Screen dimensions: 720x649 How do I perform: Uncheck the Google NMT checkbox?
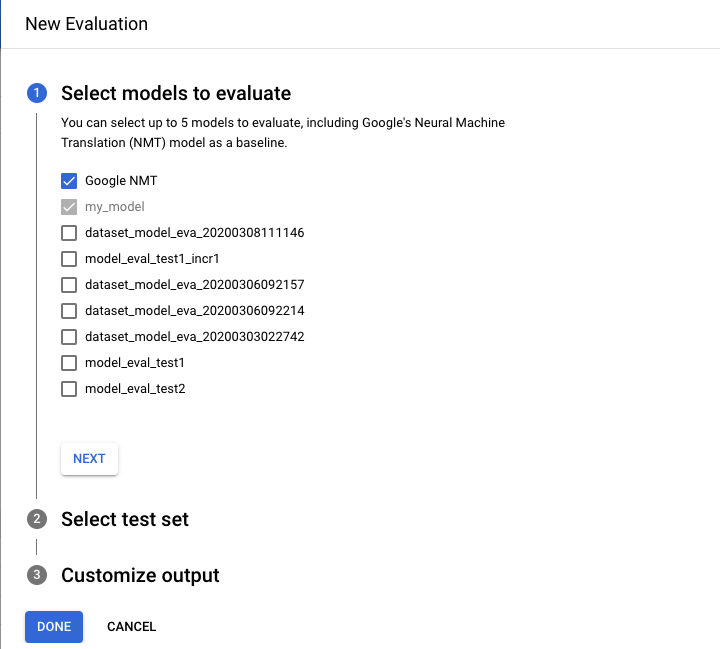(69, 181)
